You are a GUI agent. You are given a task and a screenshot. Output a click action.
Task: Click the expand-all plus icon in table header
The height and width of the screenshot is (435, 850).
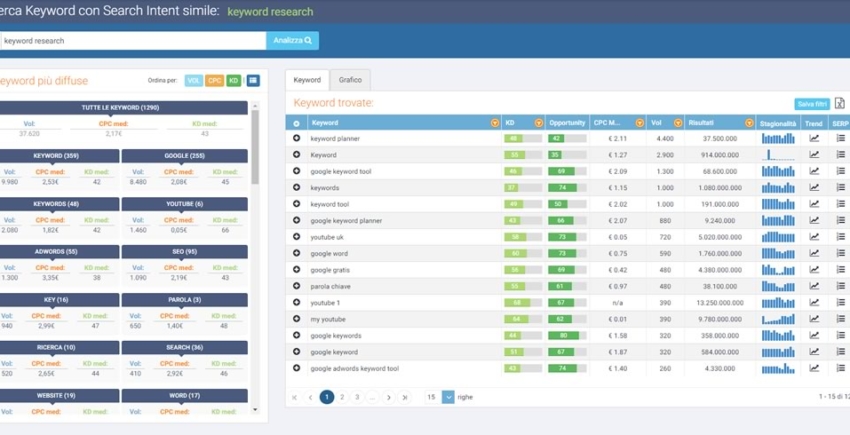(x=297, y=123)
